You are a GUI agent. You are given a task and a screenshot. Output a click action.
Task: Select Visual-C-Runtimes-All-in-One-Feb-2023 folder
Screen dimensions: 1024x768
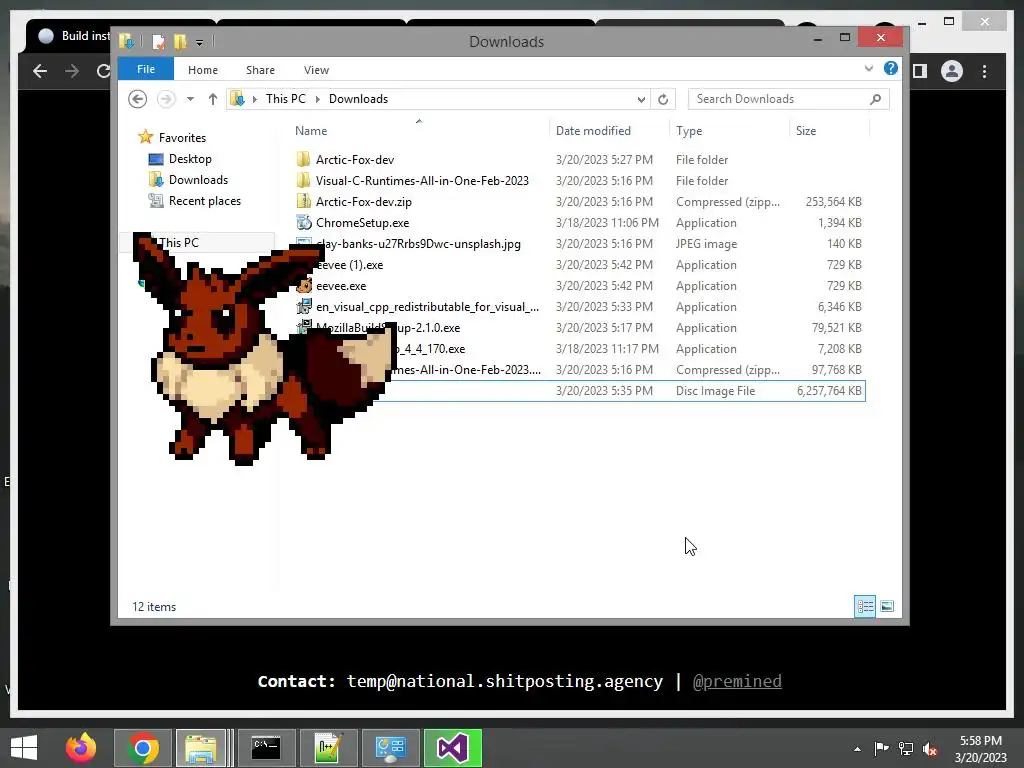422,180
